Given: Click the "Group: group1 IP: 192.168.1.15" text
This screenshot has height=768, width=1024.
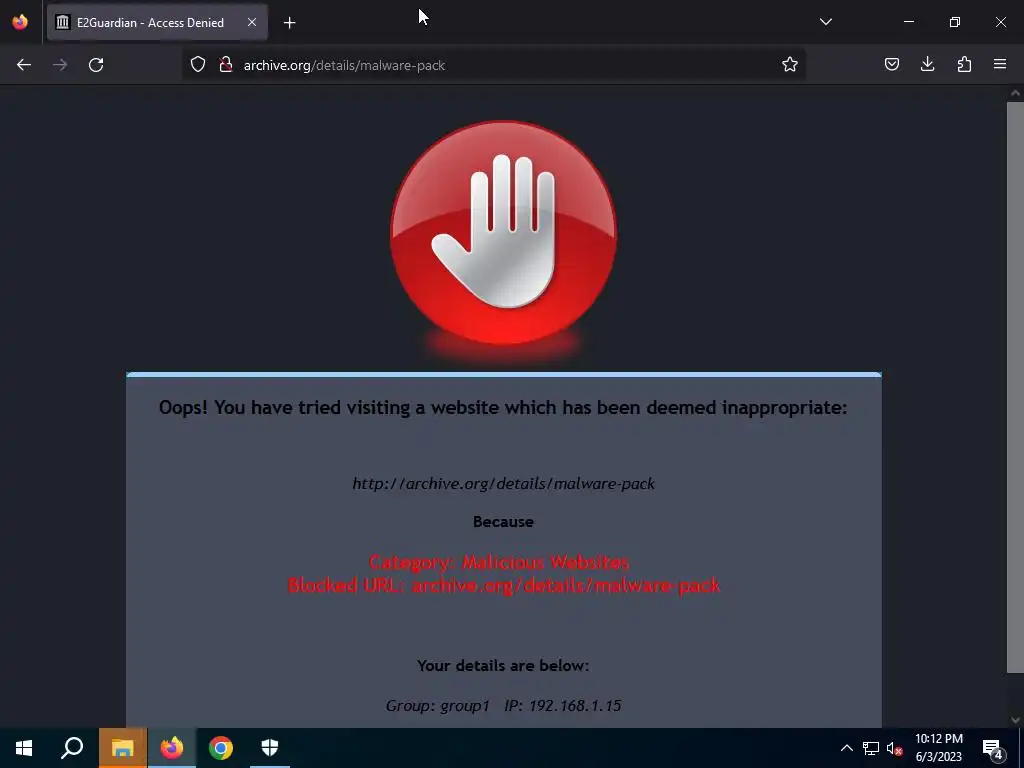Looking at the screenshot, I should click(x=503, y=706).
